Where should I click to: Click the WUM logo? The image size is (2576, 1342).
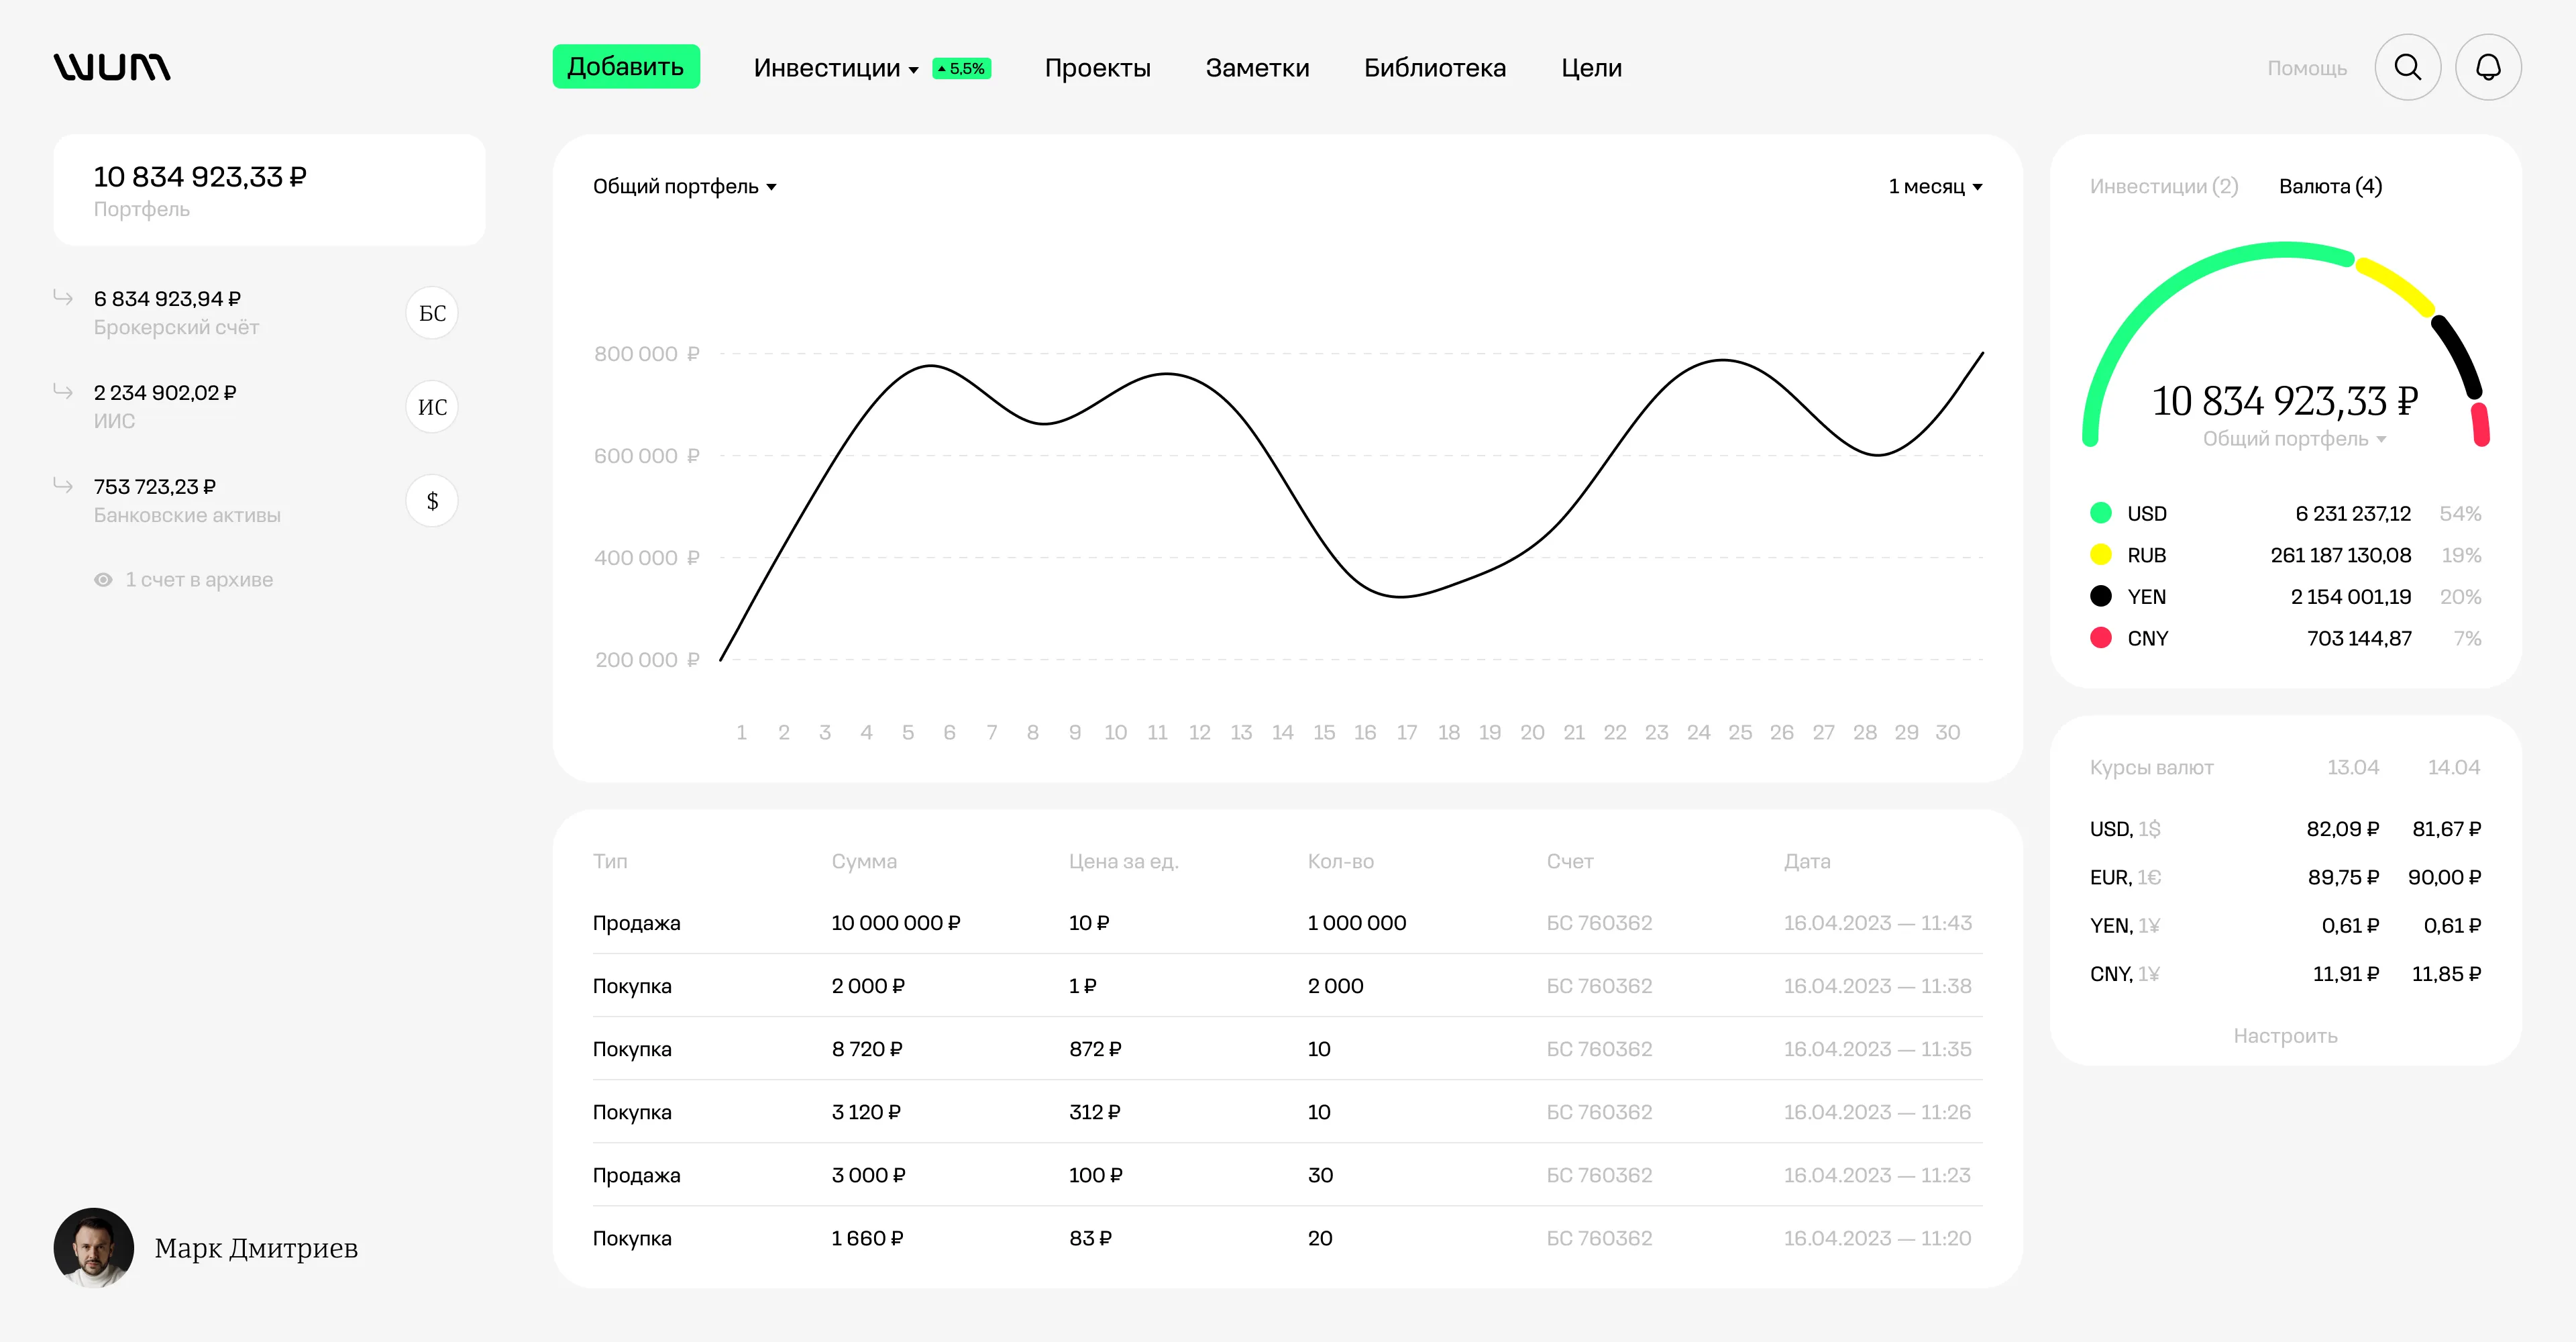(112, 67)
